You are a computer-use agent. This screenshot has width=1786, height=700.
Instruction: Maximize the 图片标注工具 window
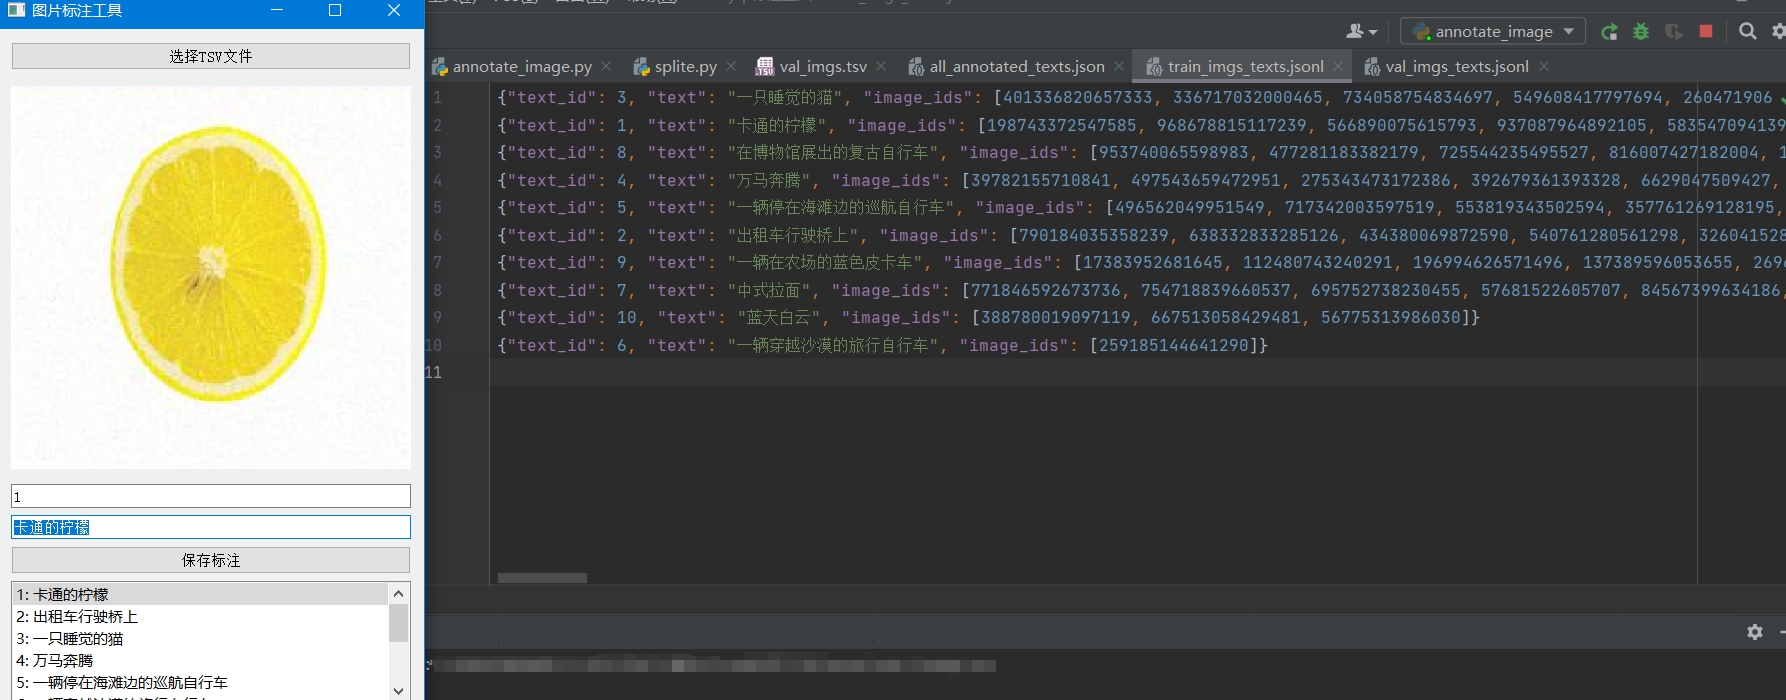[x=335, y=10]
